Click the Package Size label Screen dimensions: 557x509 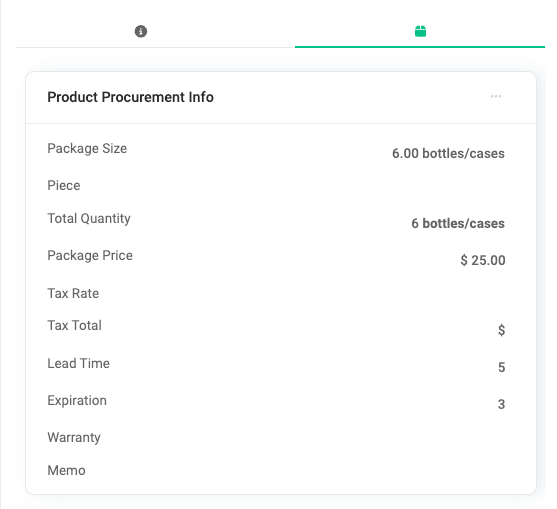(87, 148)
